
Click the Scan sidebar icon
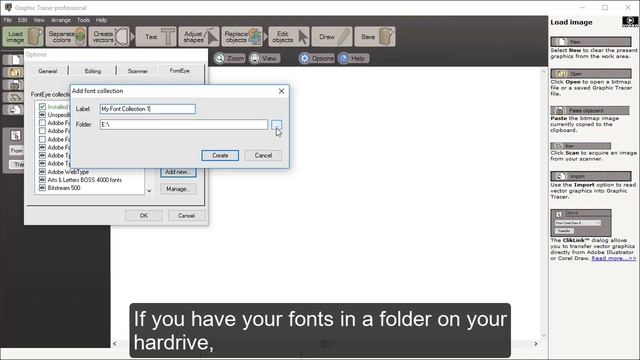click(13, 98)
